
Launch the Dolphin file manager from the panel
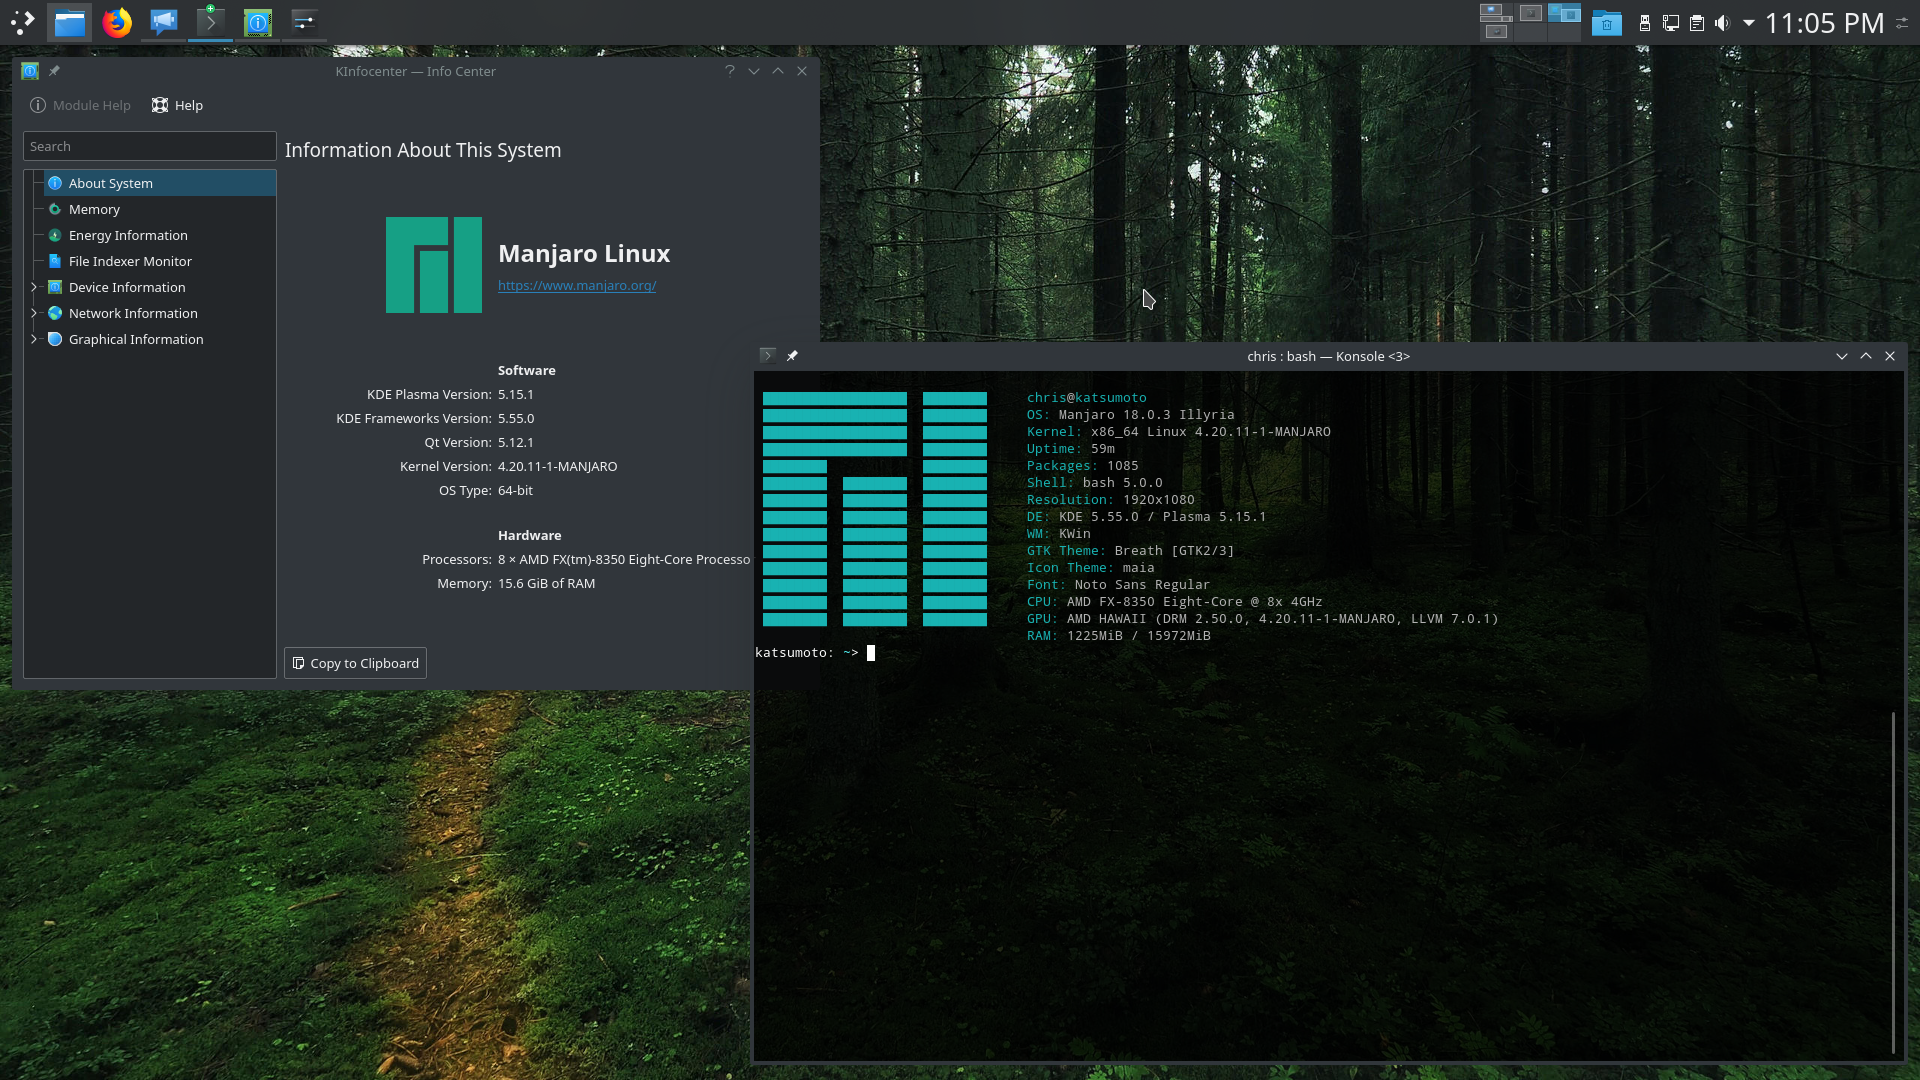tap(69, 22)
